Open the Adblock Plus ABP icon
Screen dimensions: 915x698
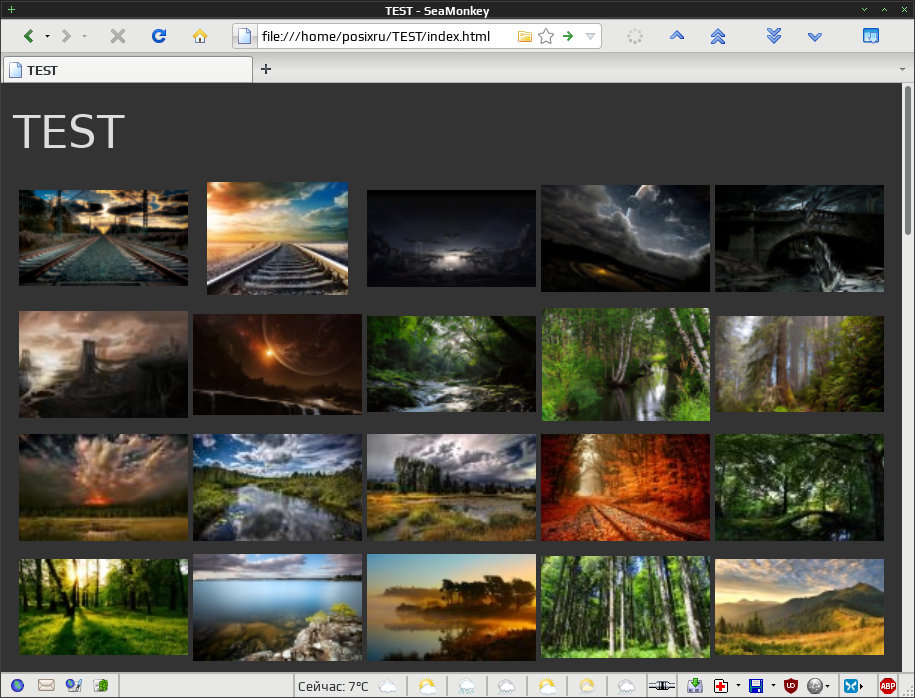[x=888, y=686]
